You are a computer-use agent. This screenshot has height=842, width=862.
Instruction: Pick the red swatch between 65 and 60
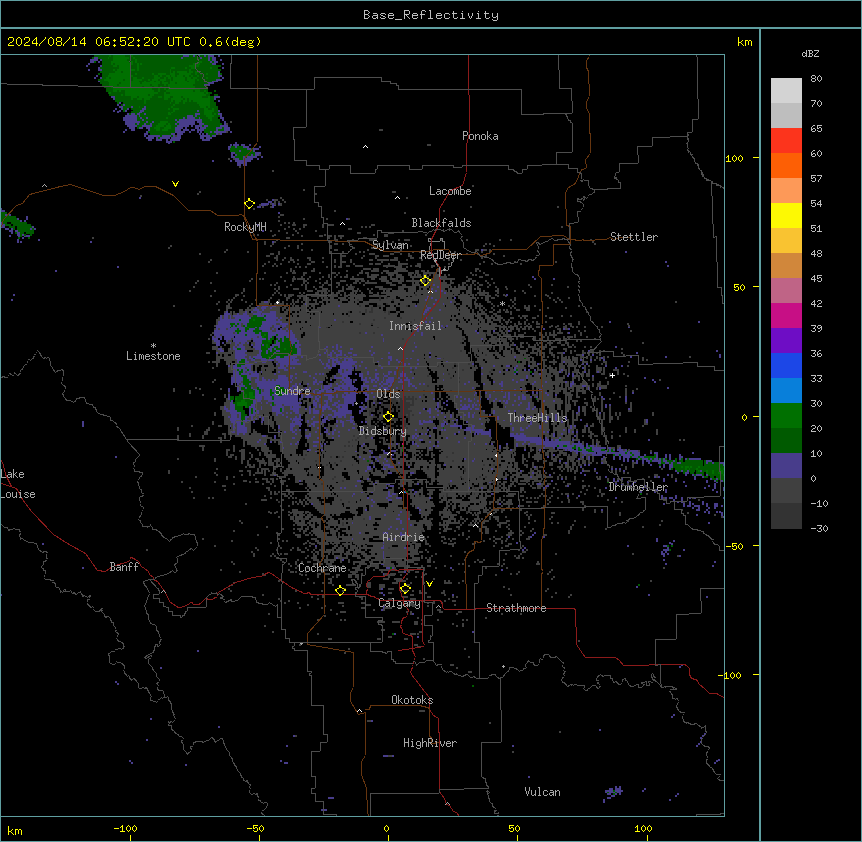pos(786,141)
